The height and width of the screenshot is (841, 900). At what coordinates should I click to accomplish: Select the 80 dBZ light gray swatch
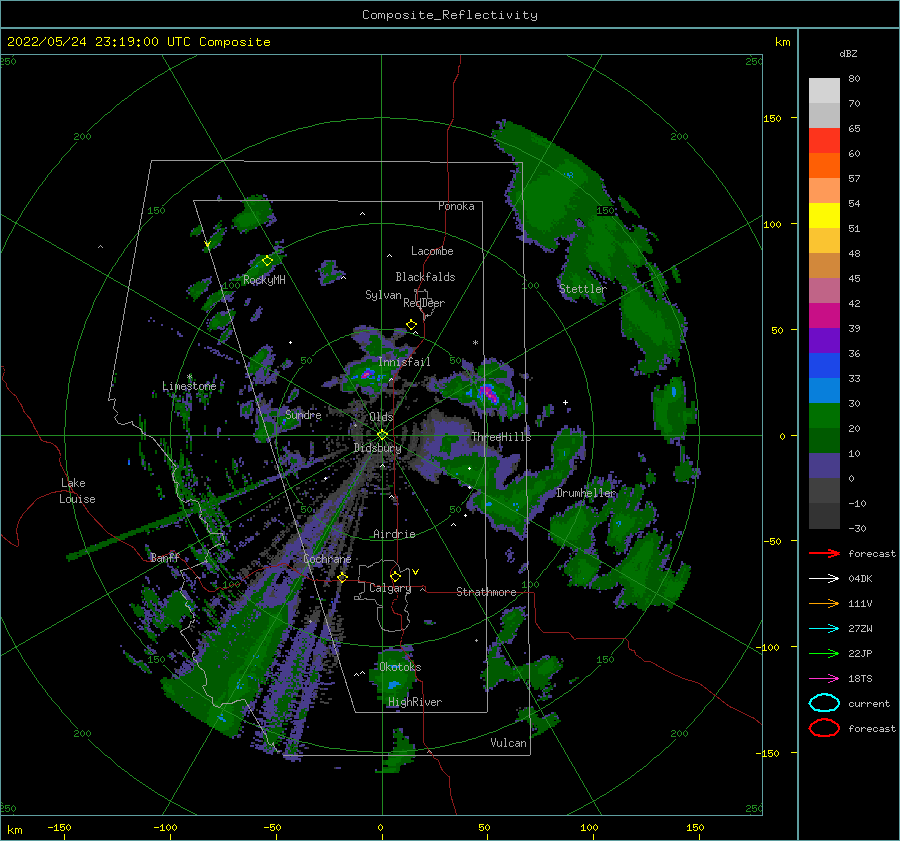(824, 91)
